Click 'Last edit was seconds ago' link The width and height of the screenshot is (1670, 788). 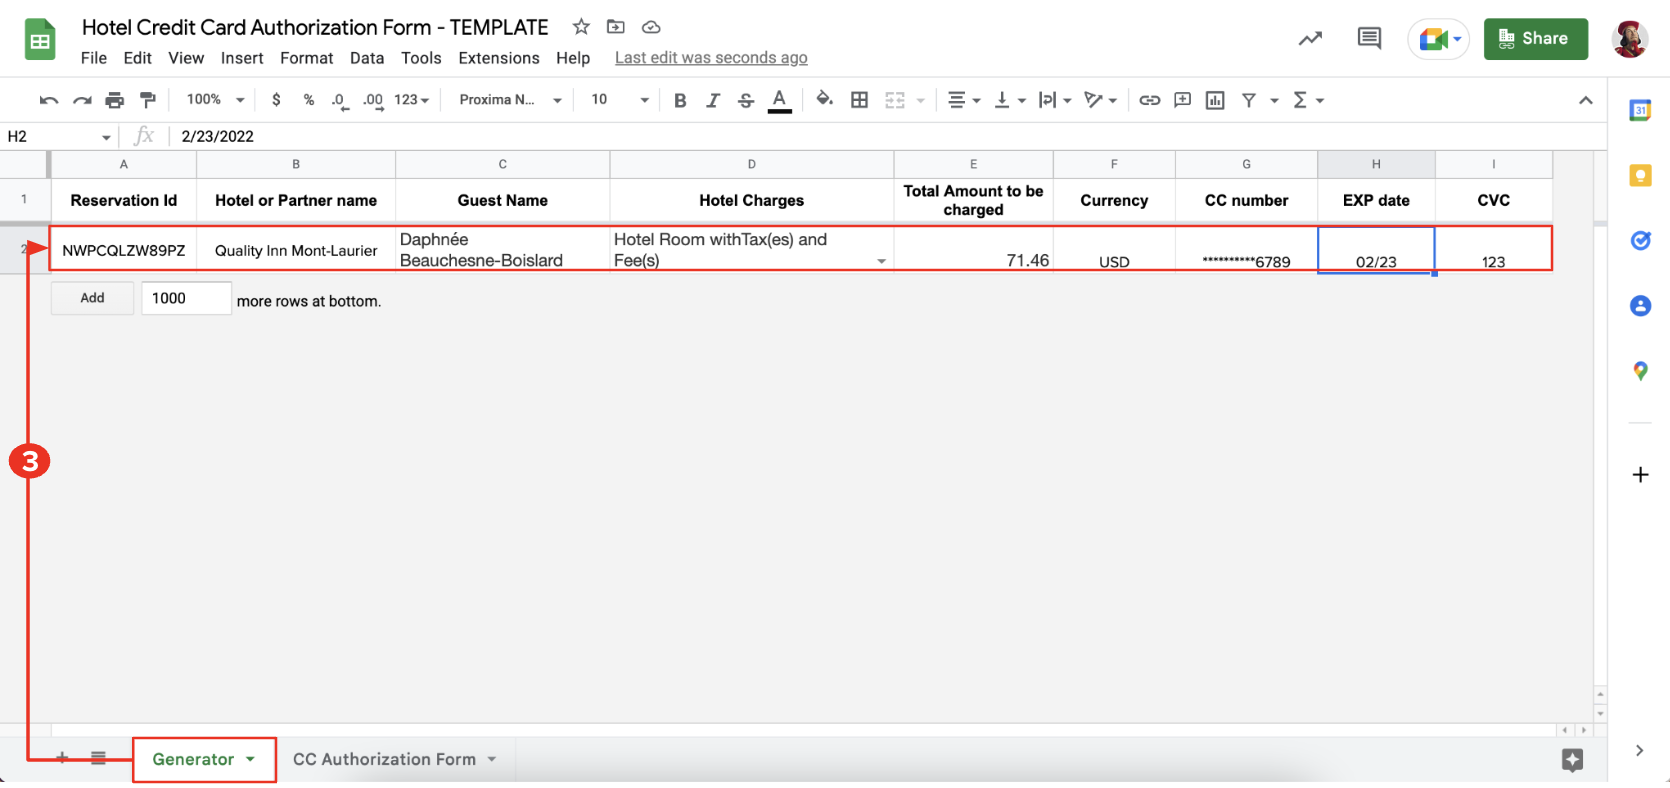(711, 58)
